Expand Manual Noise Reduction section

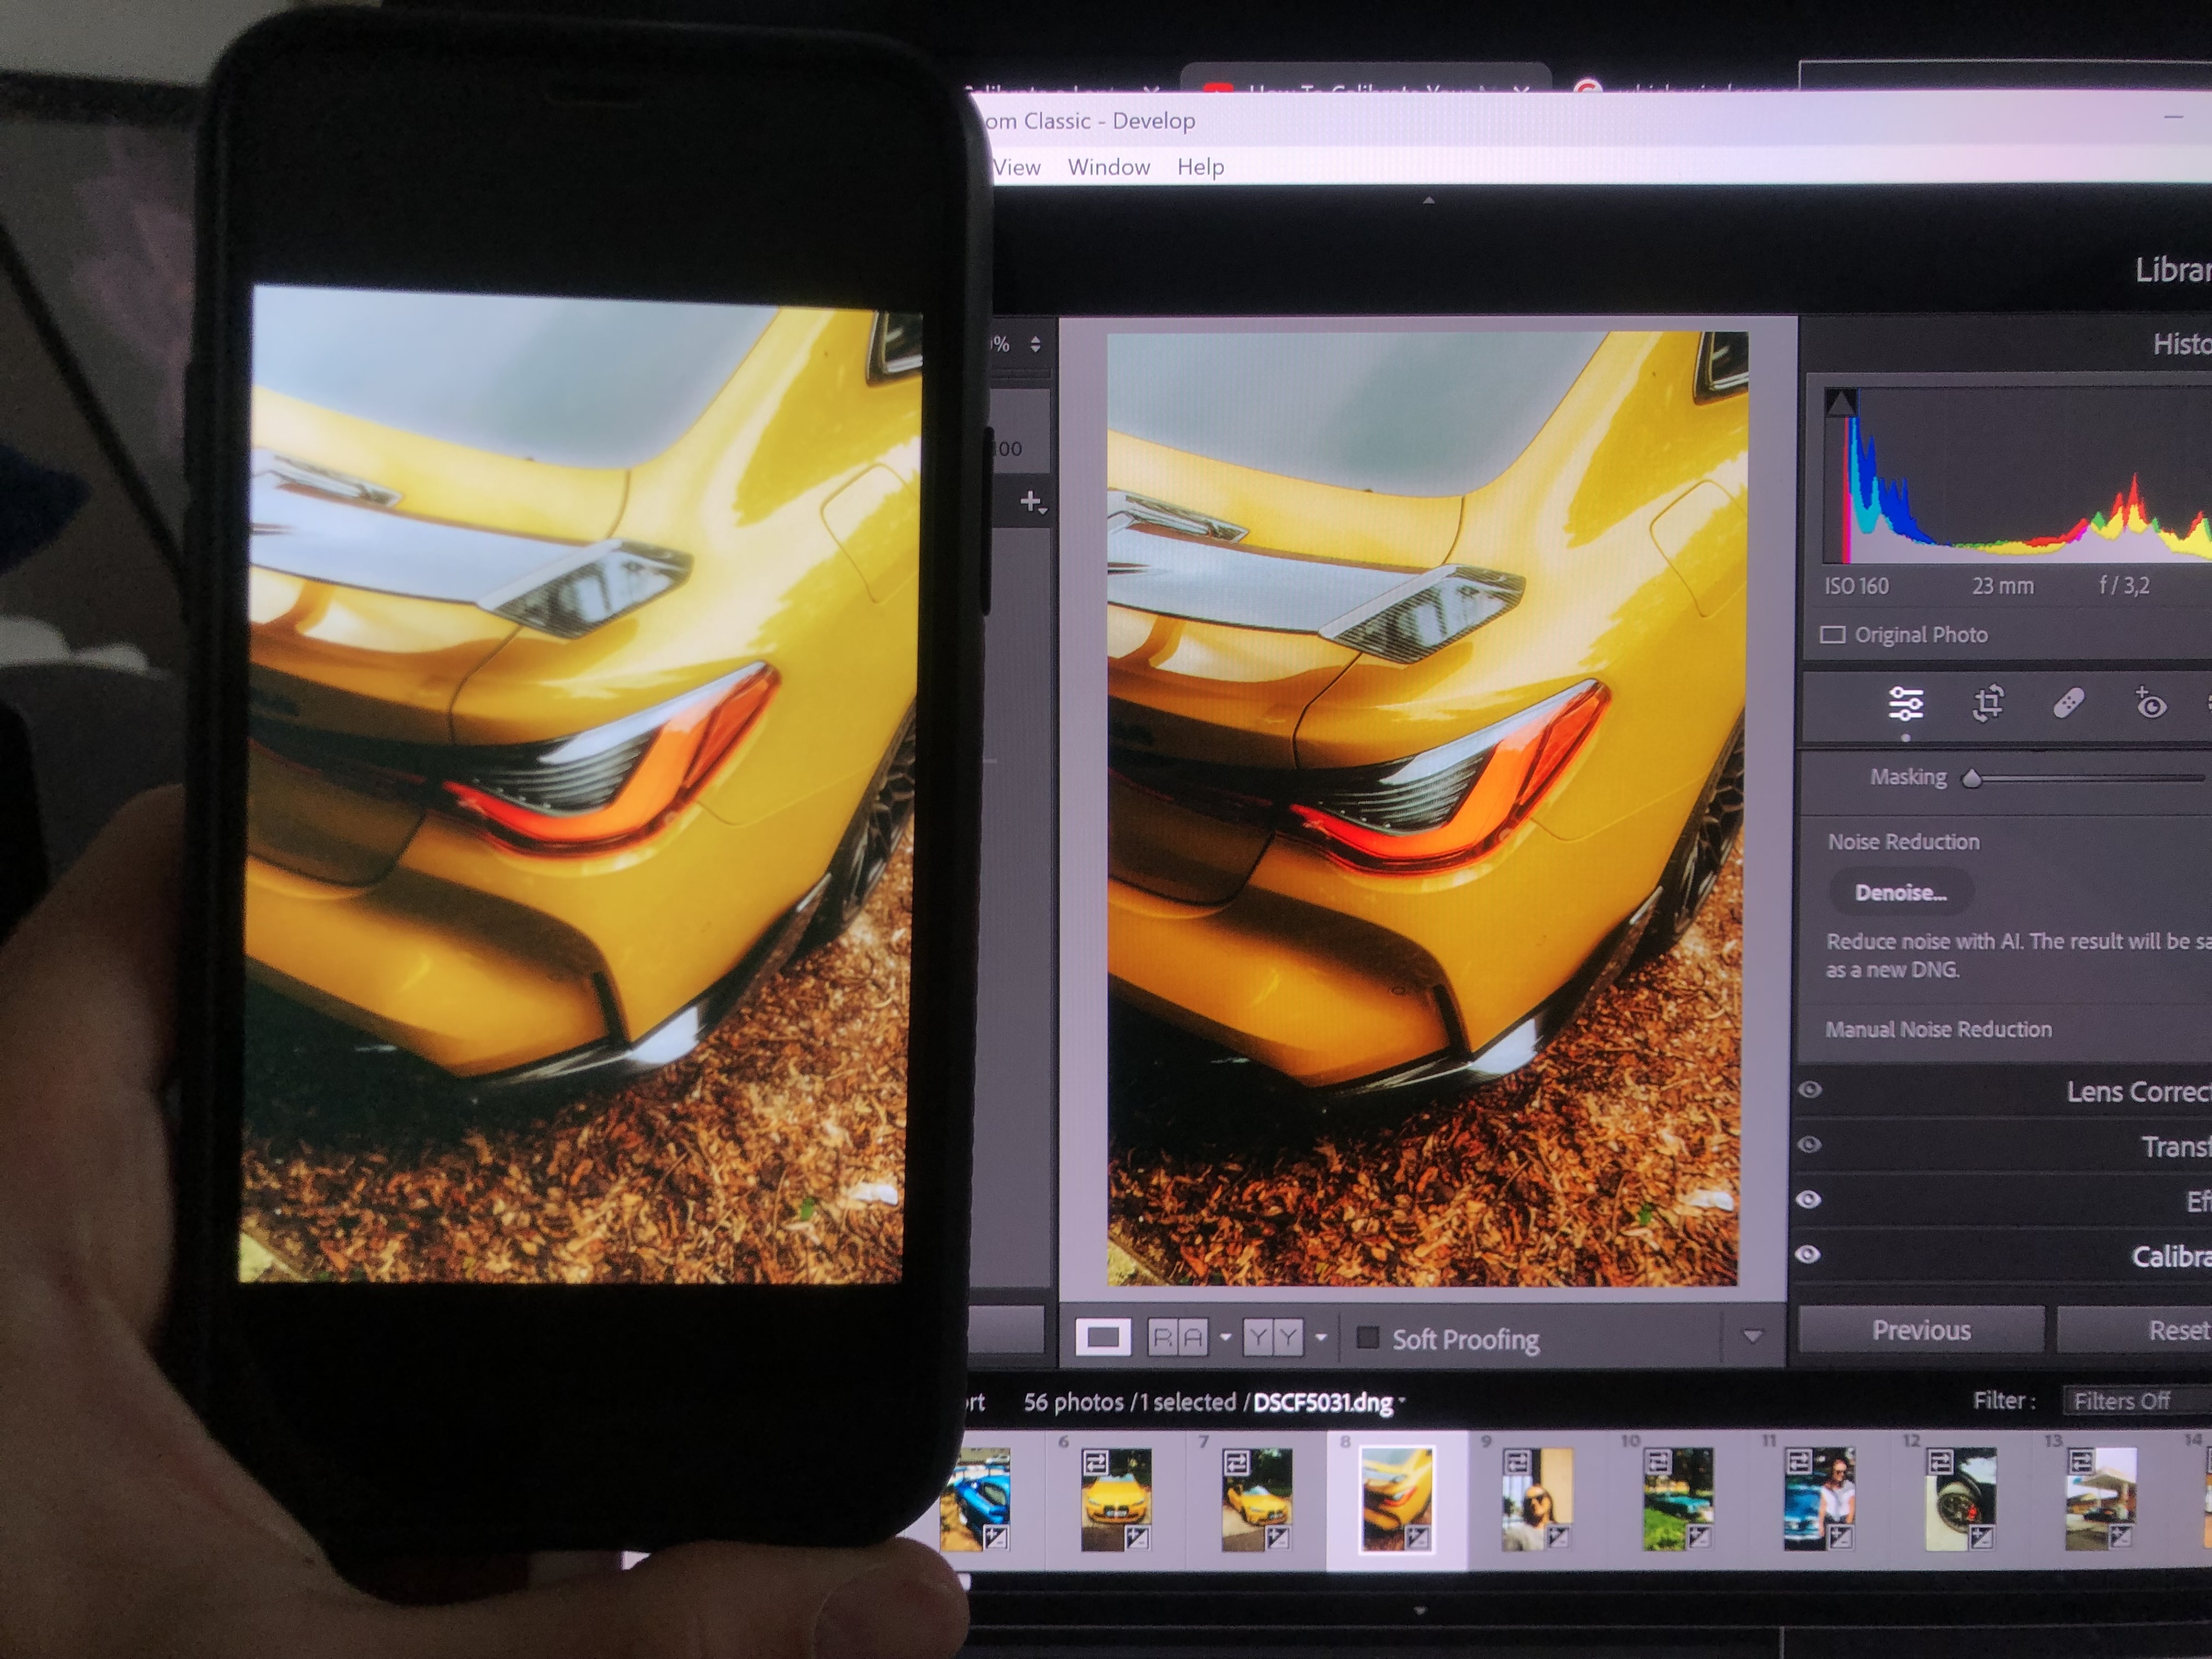coord(1938,1029)
